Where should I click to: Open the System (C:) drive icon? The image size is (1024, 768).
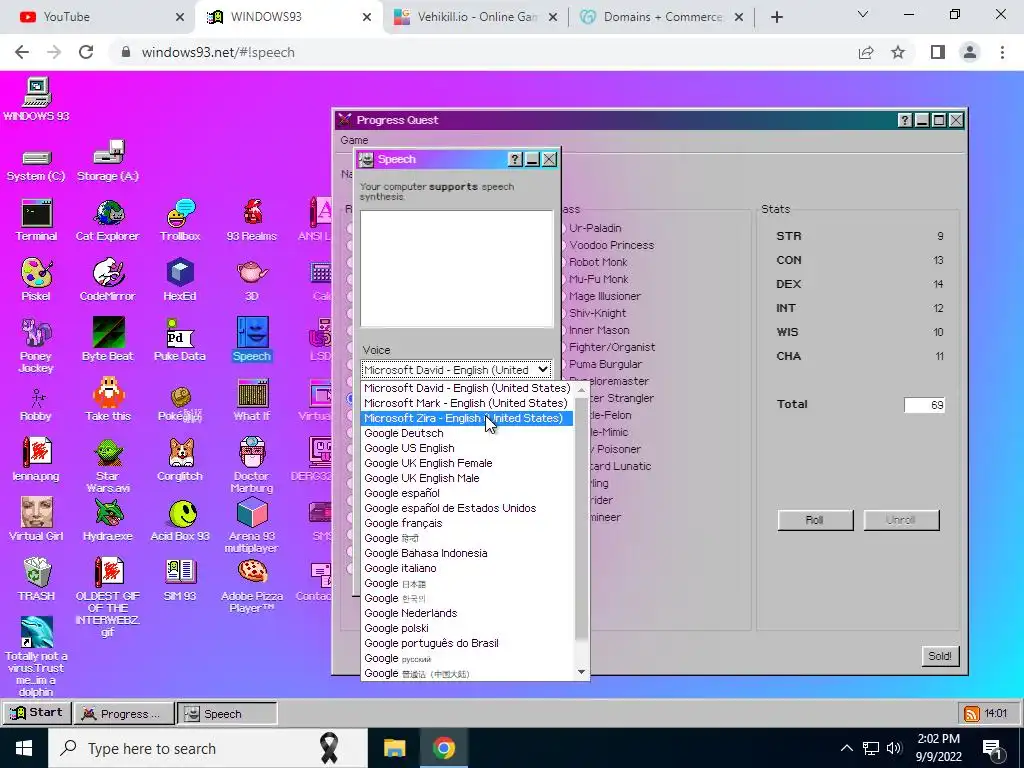tap(36, 165)
